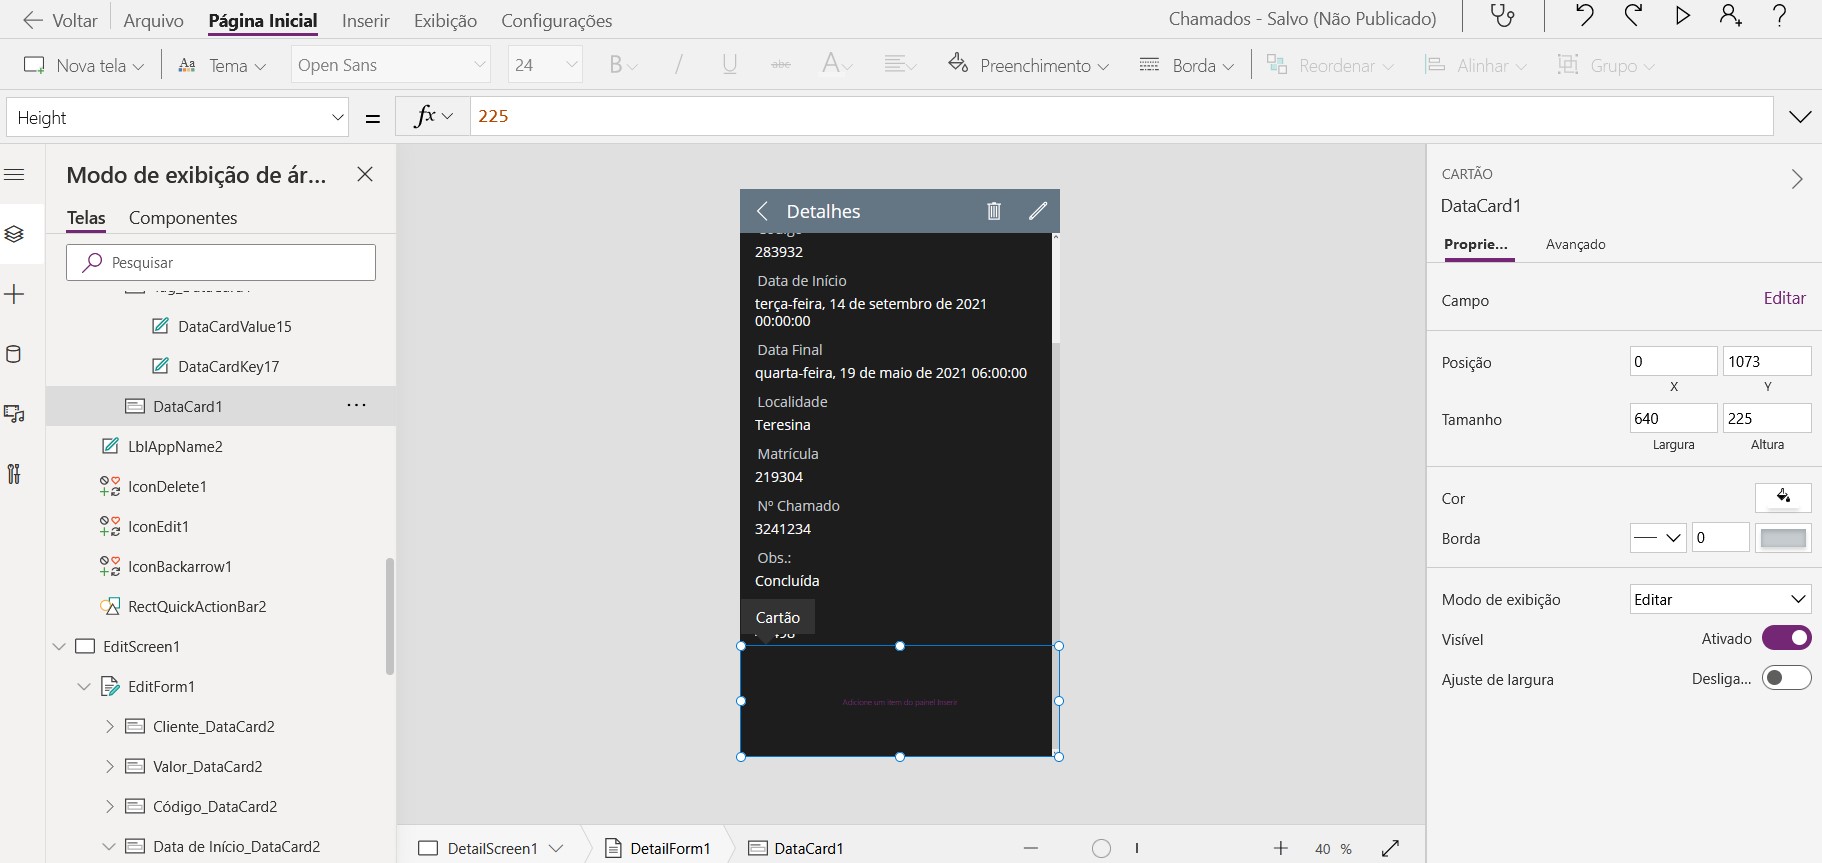Select IconDelete1 in the tree
This screenshot has width=1822, height=863.
167,487
